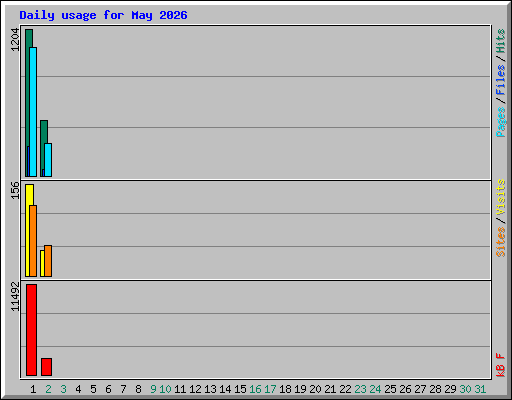This screenshot has height=400, width=512.
Task: Click the day 1 orange sites bar
Action: click(x=33, y=241)
